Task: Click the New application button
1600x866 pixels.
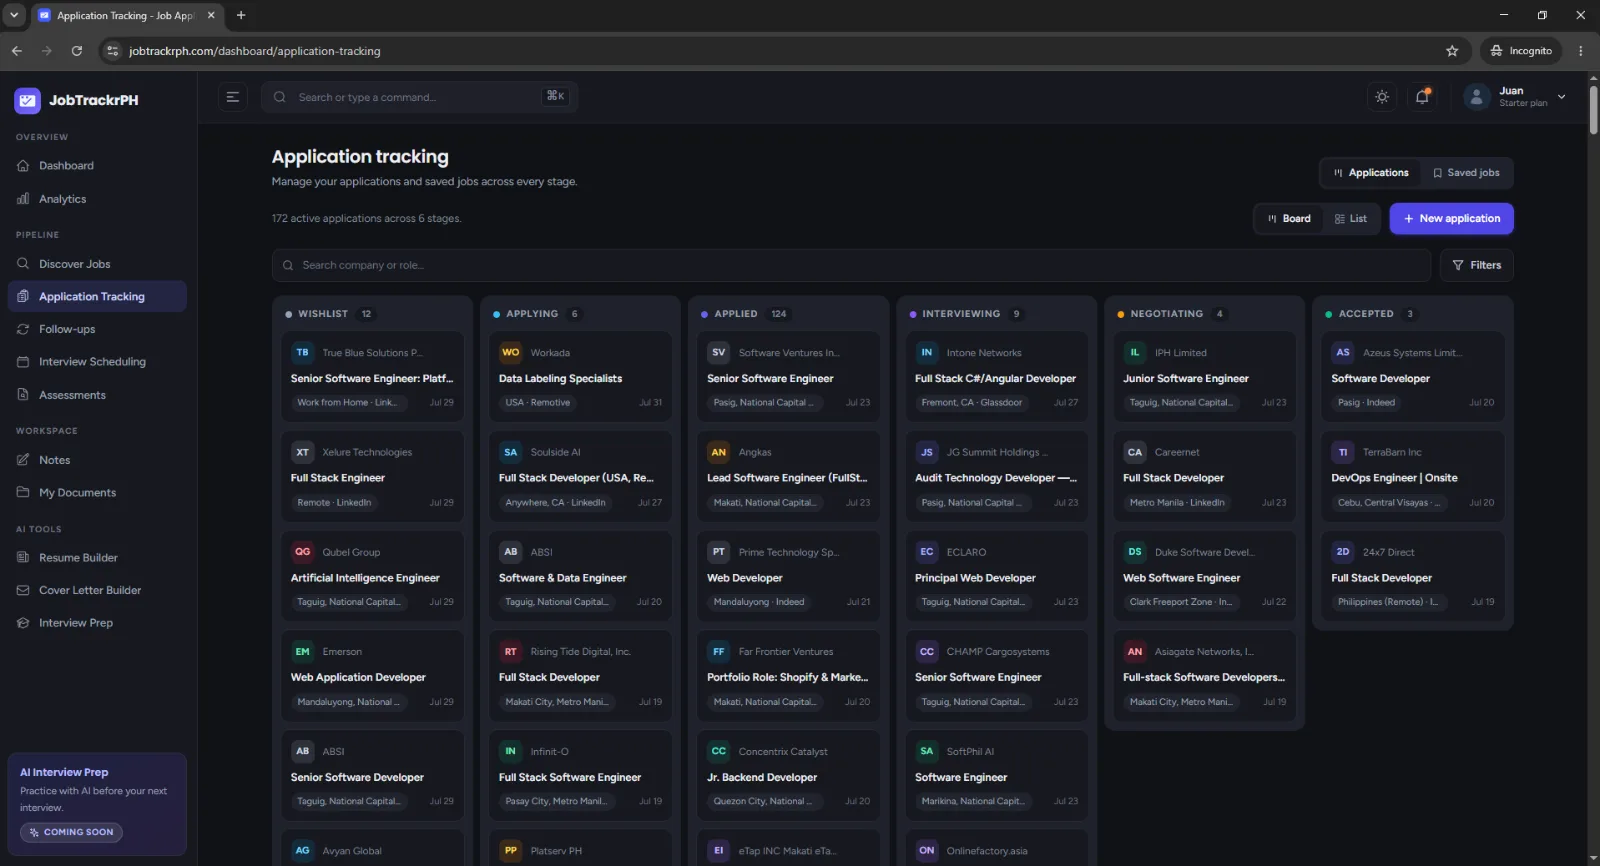Action: click(x=1451, y=219)
